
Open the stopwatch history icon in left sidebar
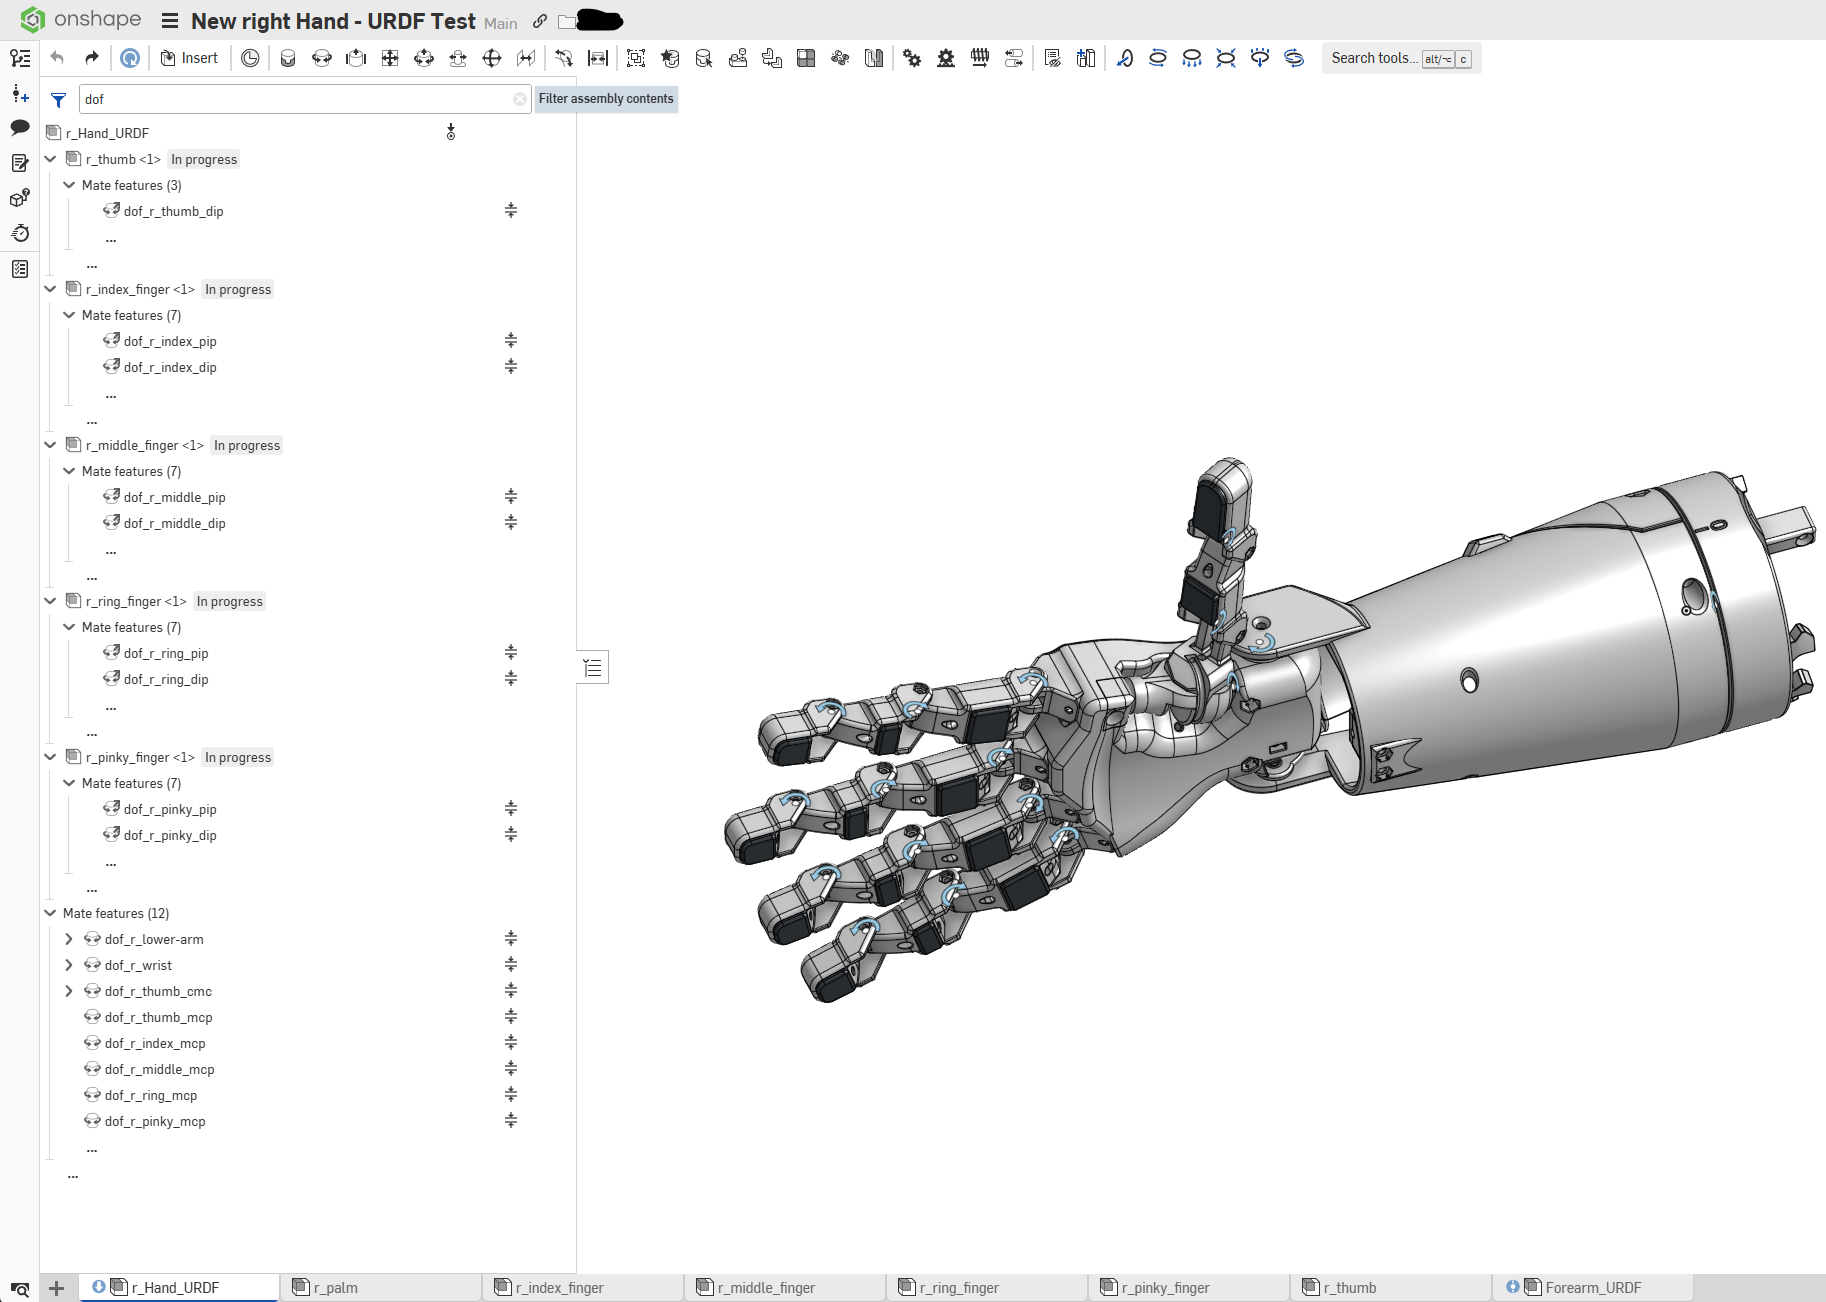tap(20, 233)
